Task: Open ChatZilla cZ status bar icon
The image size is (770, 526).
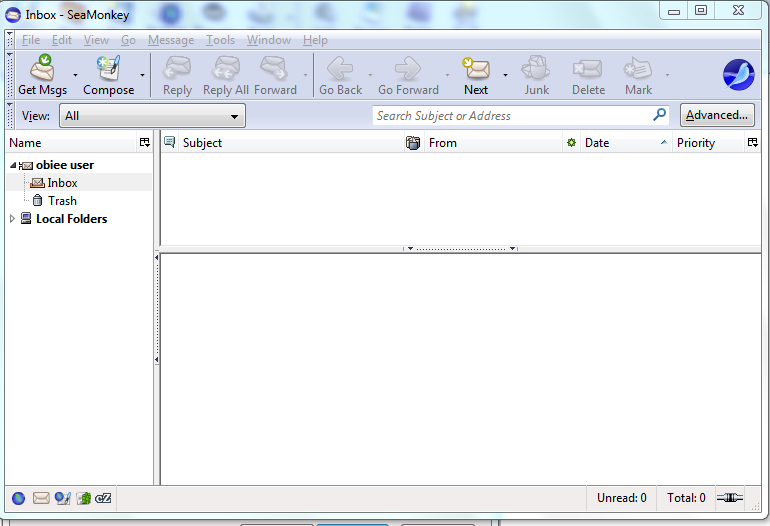Action: pyautogui.click(x=103, y=498)
